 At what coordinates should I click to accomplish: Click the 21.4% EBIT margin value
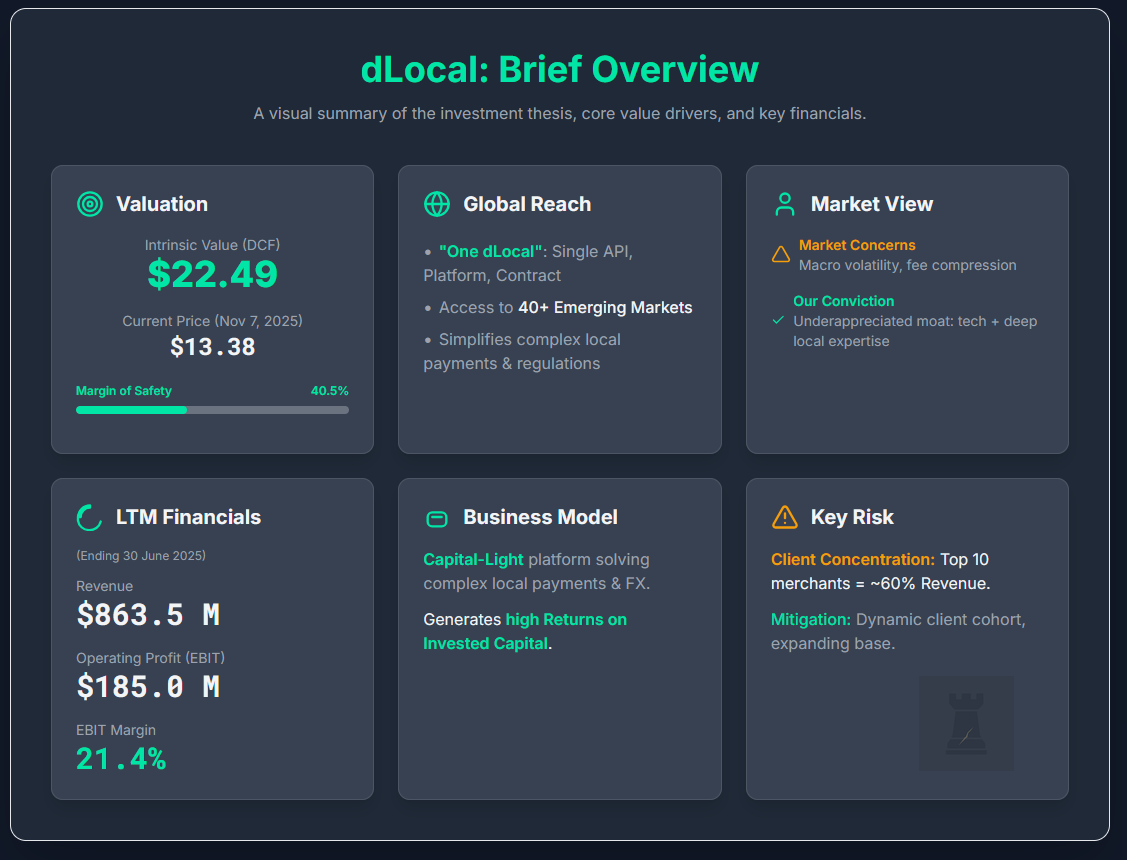pos(121,759)
